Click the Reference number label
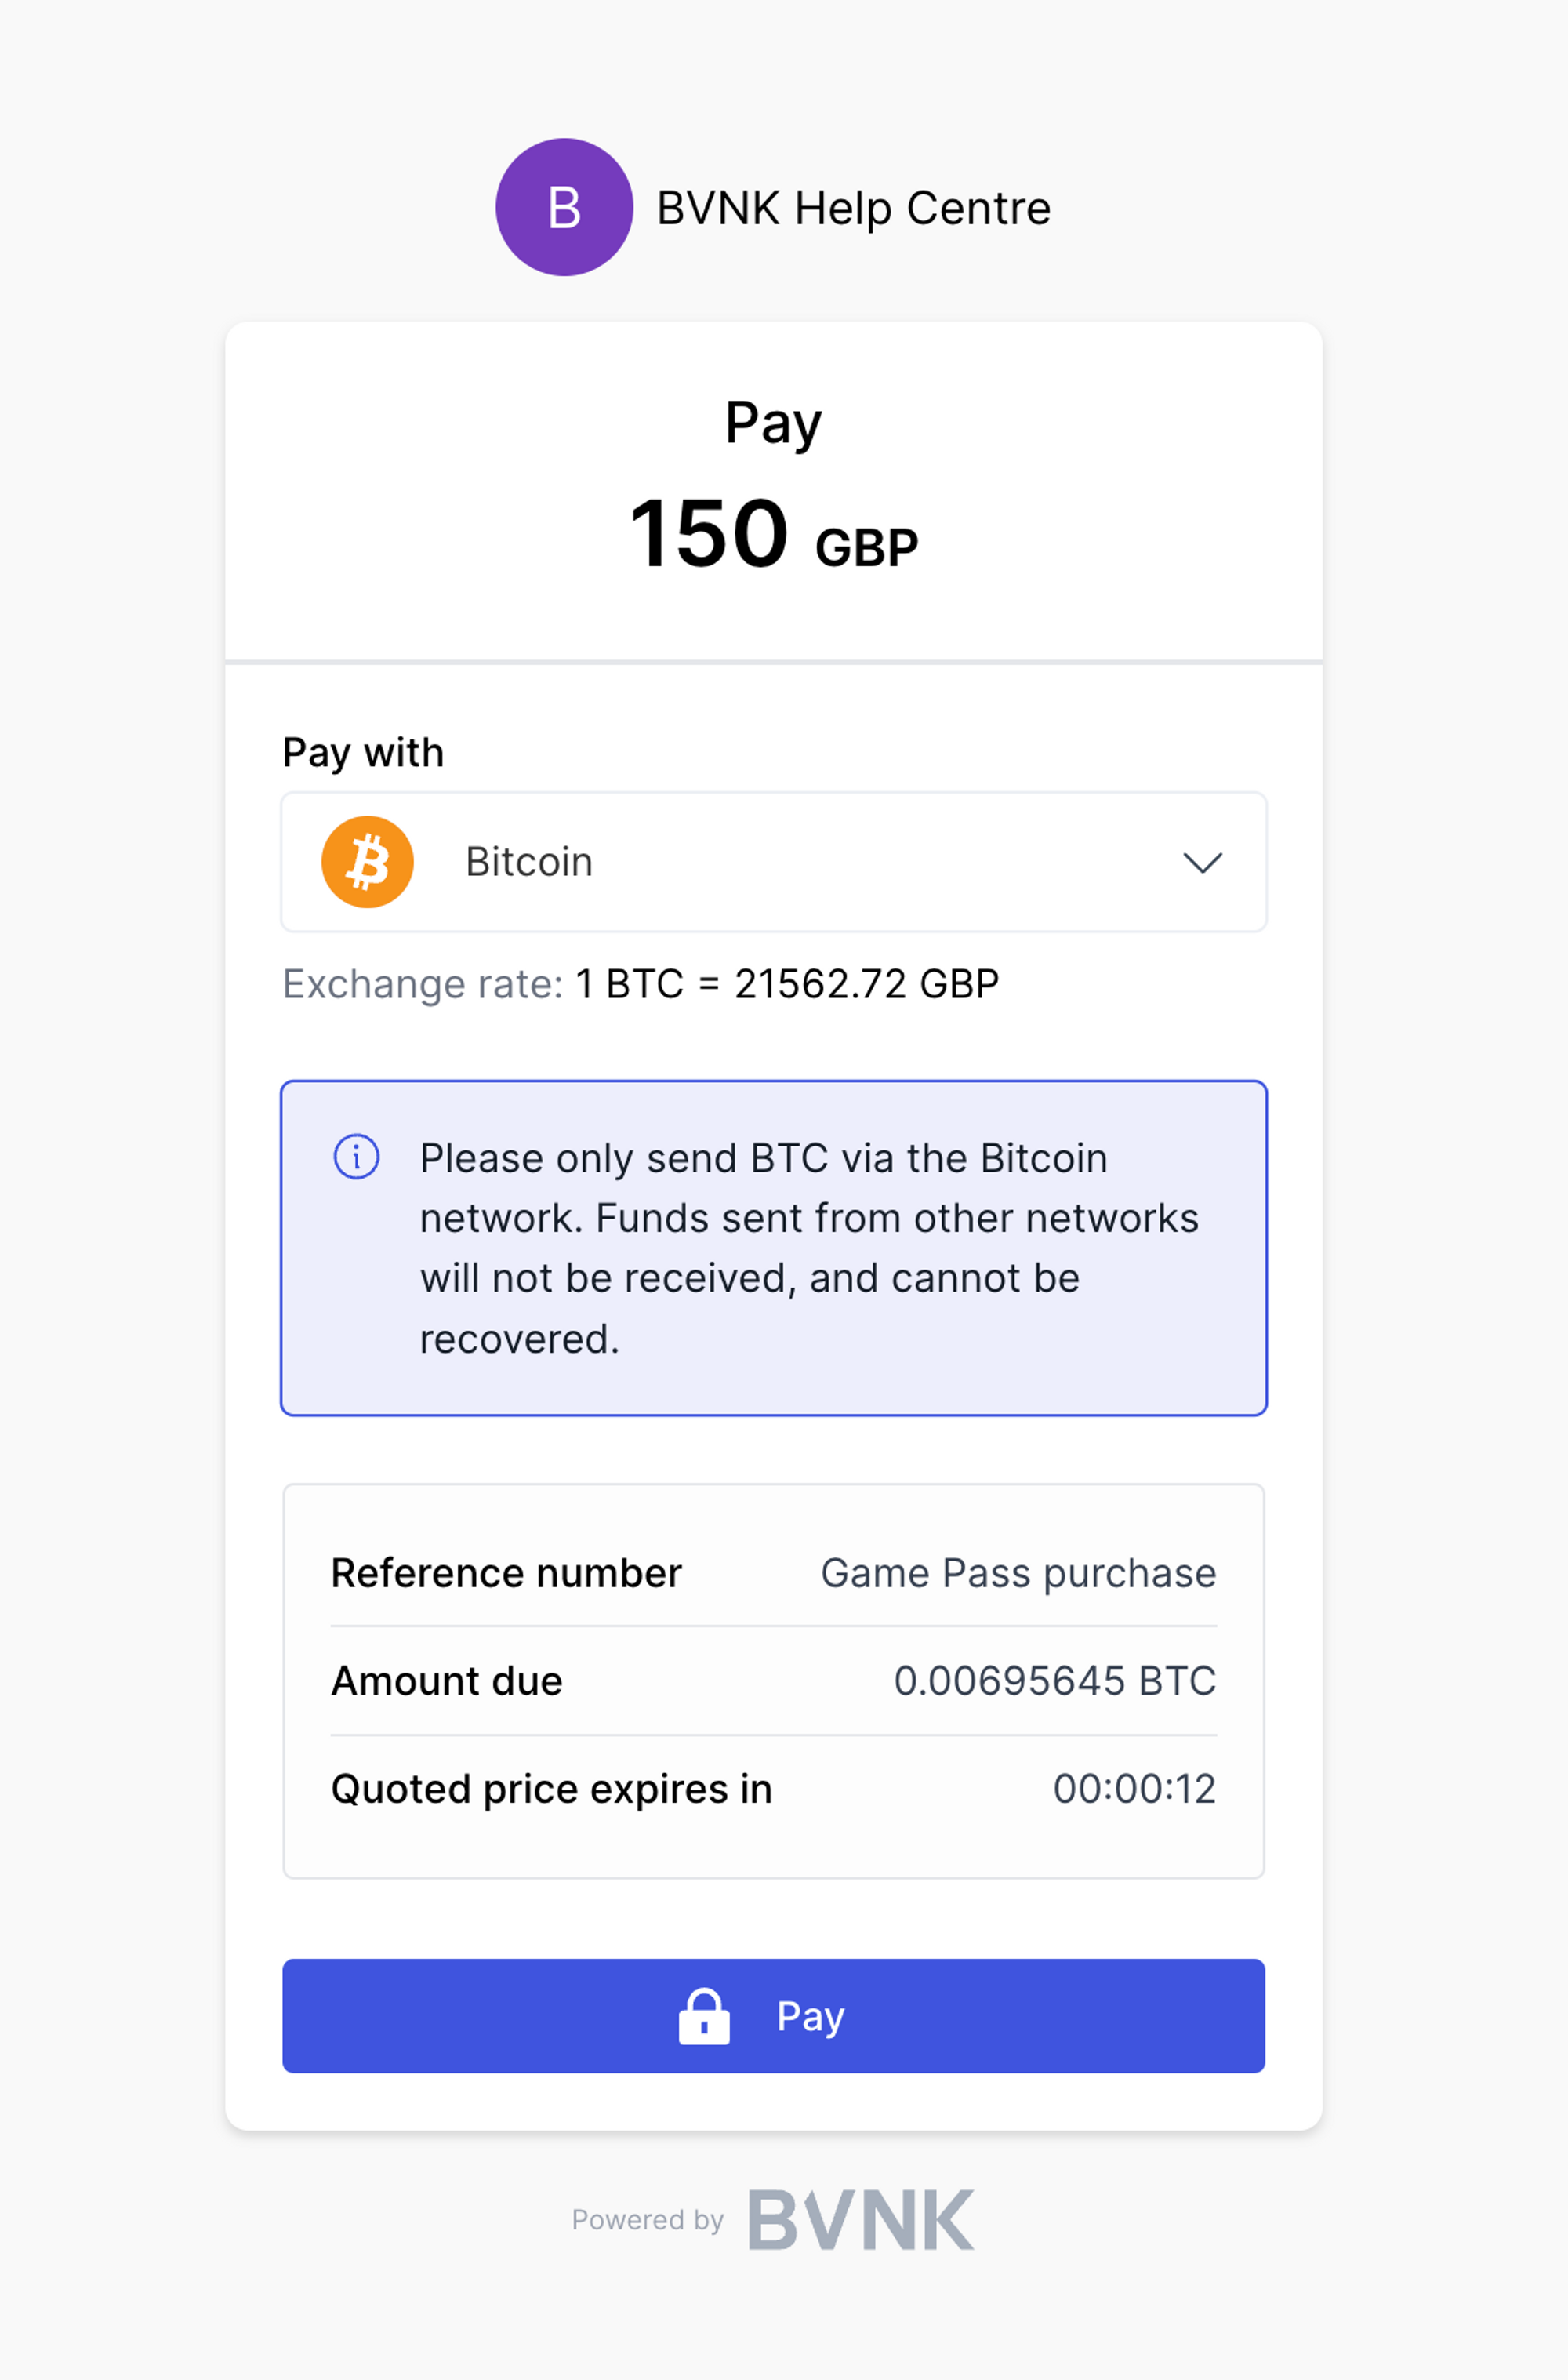This screenshot has width=1568, height=2380. (x=506, y=1573)
